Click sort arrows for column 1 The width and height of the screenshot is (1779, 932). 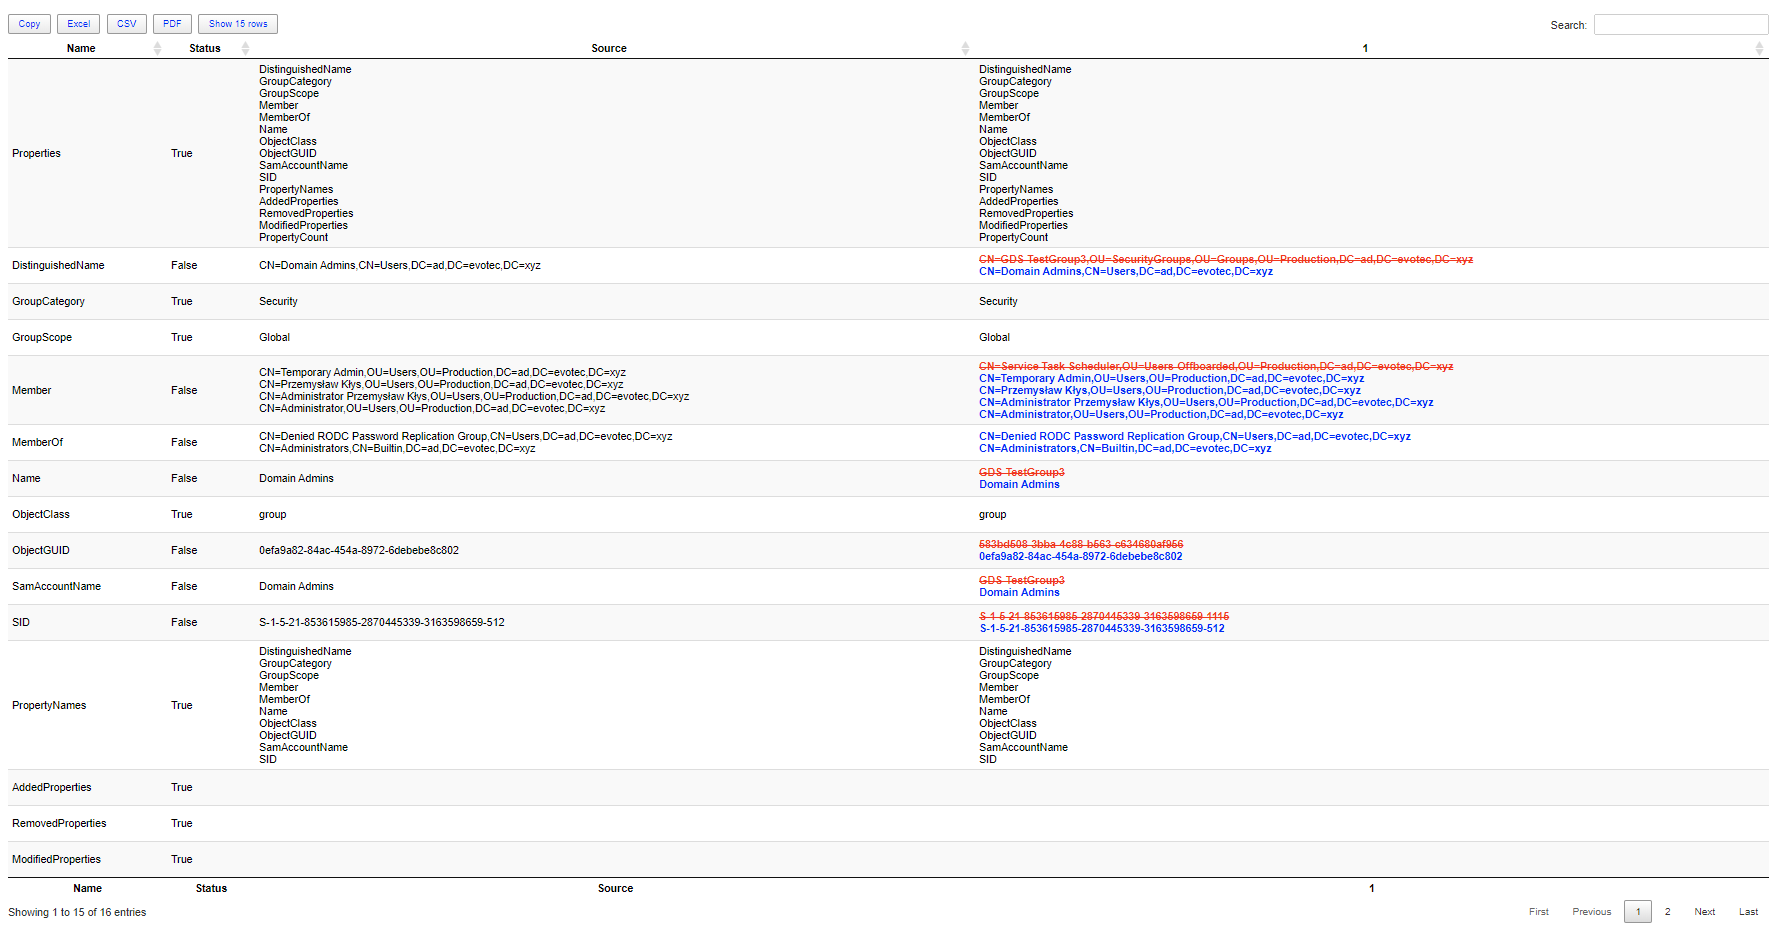pos(1759,48)
